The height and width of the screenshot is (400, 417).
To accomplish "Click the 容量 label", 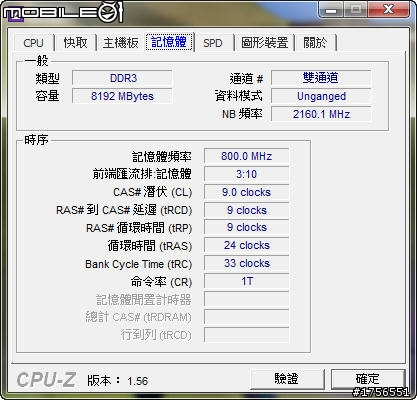I will click(47, 96).
